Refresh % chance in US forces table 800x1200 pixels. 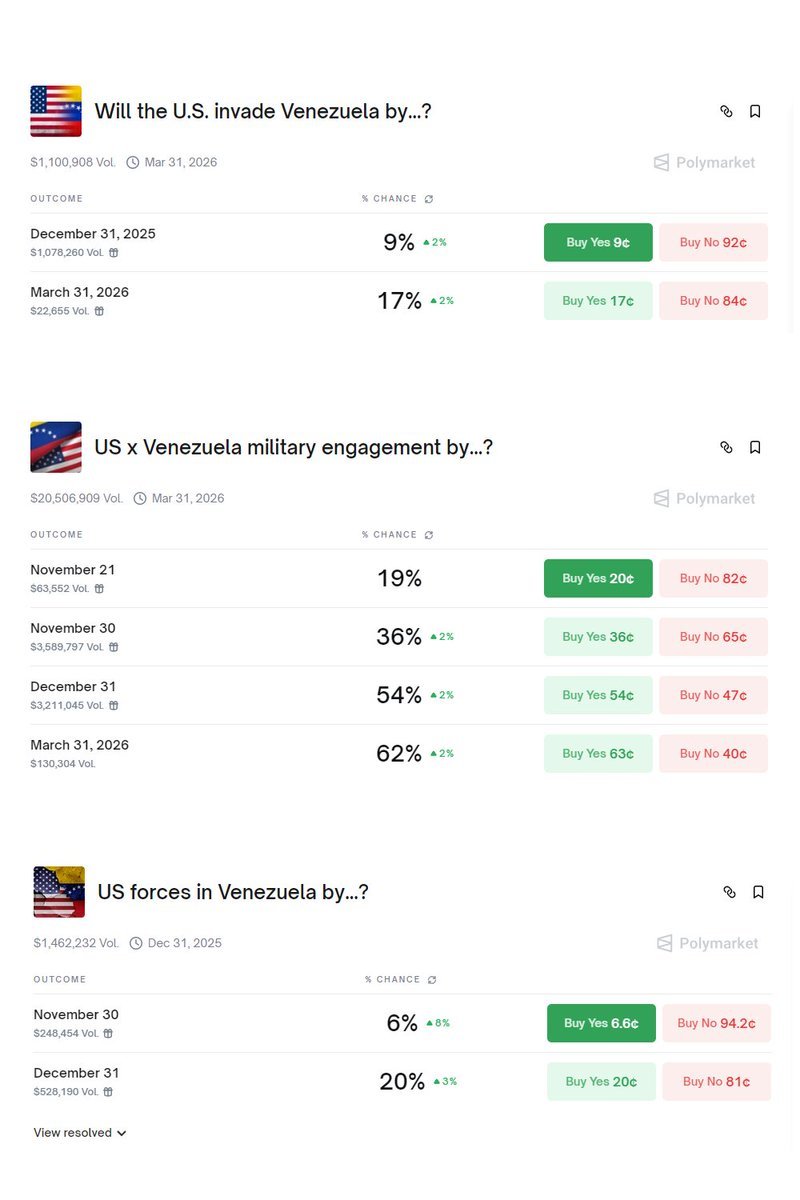tap(432, 980)
